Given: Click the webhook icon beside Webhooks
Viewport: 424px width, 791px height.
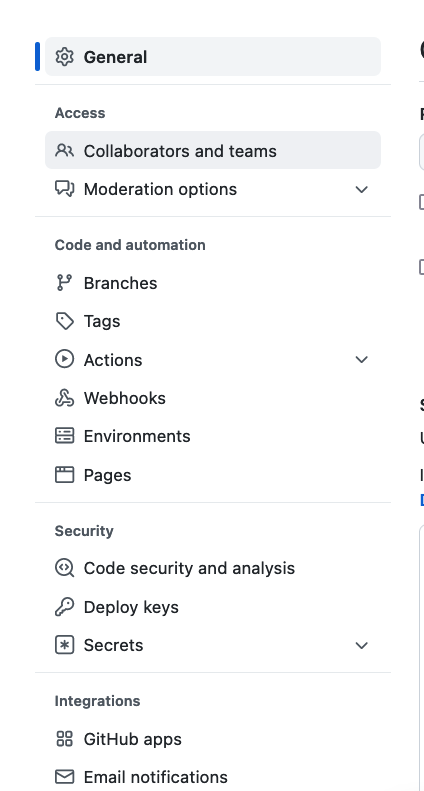Looking at the screenshot, I should click(x=64, y=398).
